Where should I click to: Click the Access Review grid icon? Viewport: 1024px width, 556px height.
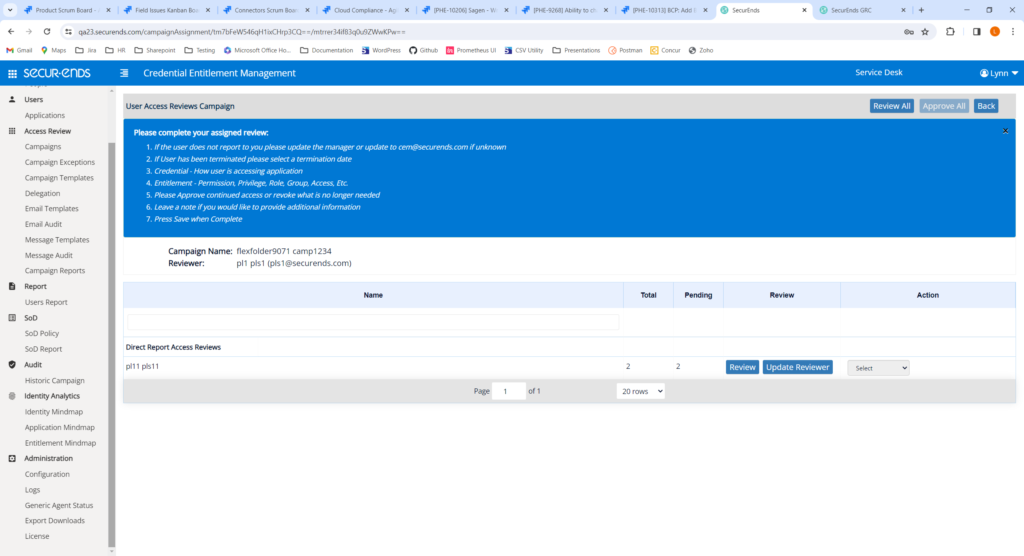click(12, 131)
